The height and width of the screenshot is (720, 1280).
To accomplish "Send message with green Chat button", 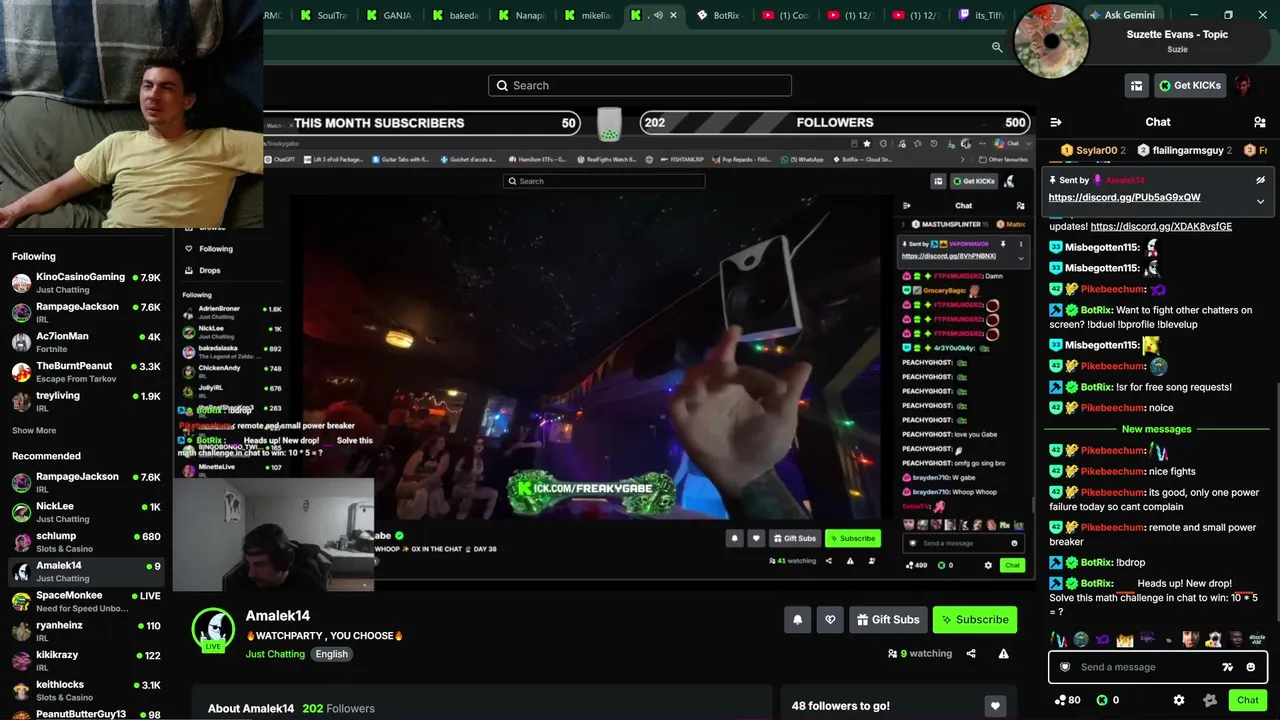I will [x=1247, y=700].
